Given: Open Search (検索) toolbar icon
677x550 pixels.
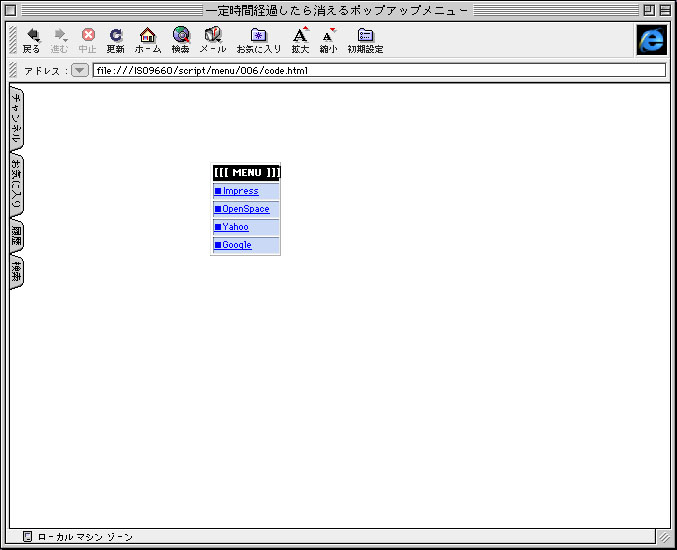Looking at the screenshot, I should [181, 40].
